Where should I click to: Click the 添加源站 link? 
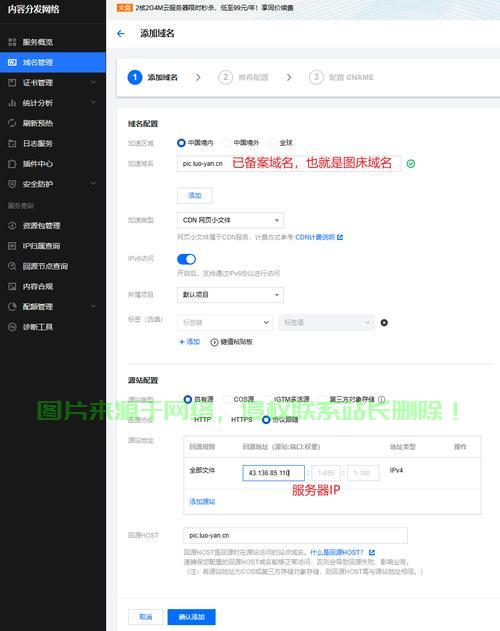click(202, 501)
